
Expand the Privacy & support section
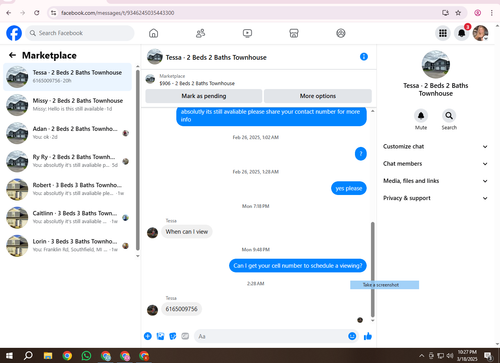point(435,198)
